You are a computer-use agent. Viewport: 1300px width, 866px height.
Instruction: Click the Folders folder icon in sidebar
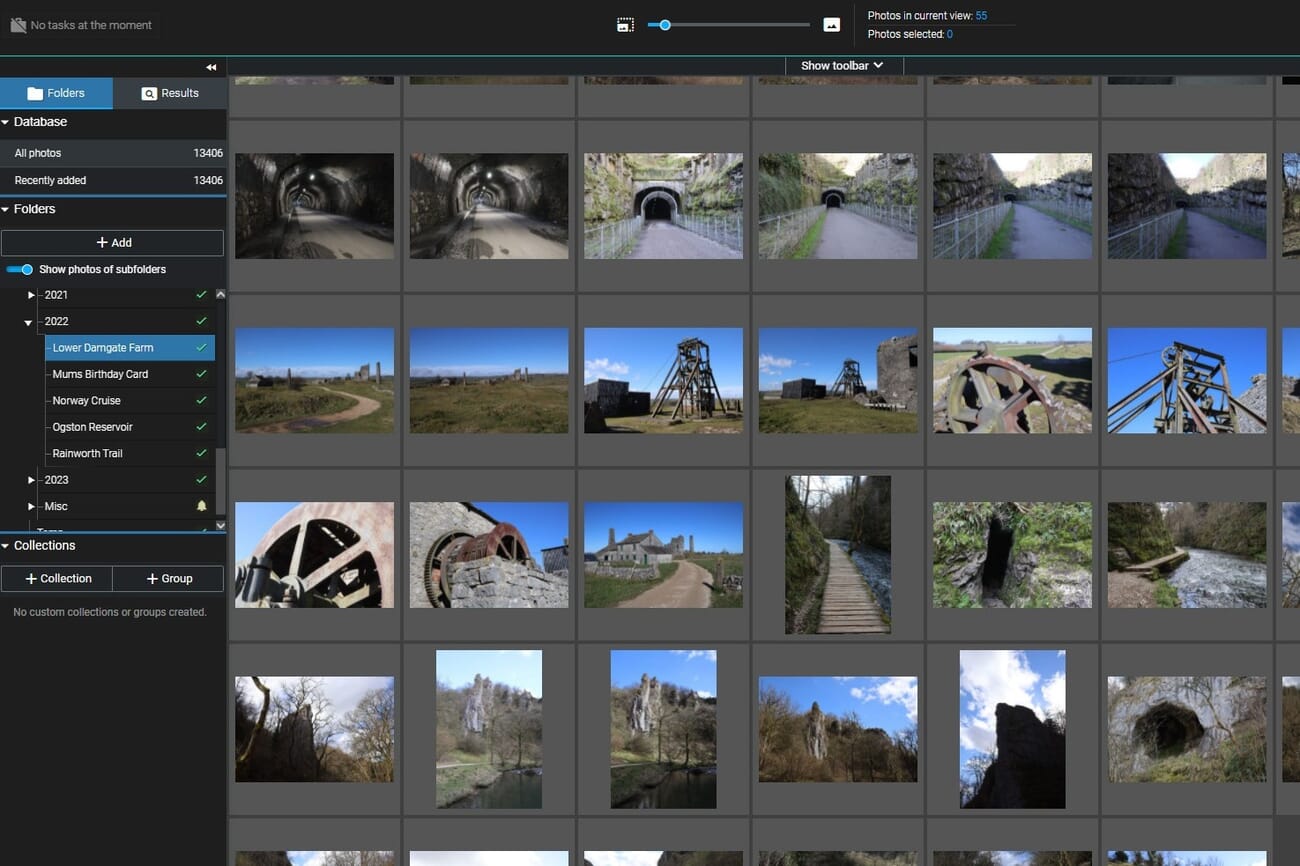coord(37,92)
